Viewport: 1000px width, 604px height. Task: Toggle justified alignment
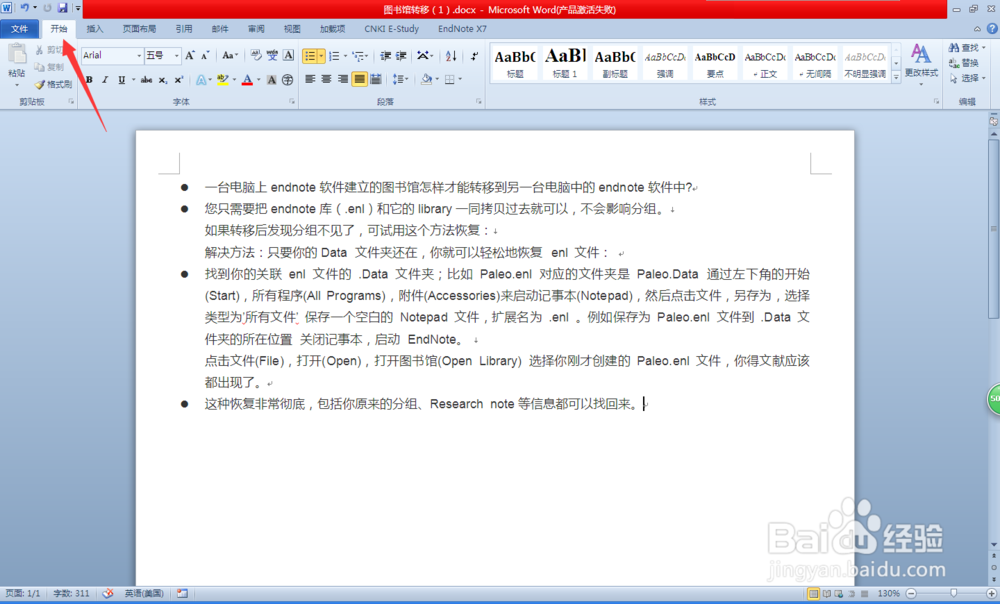pyautogui.click(x=359, y=79)
